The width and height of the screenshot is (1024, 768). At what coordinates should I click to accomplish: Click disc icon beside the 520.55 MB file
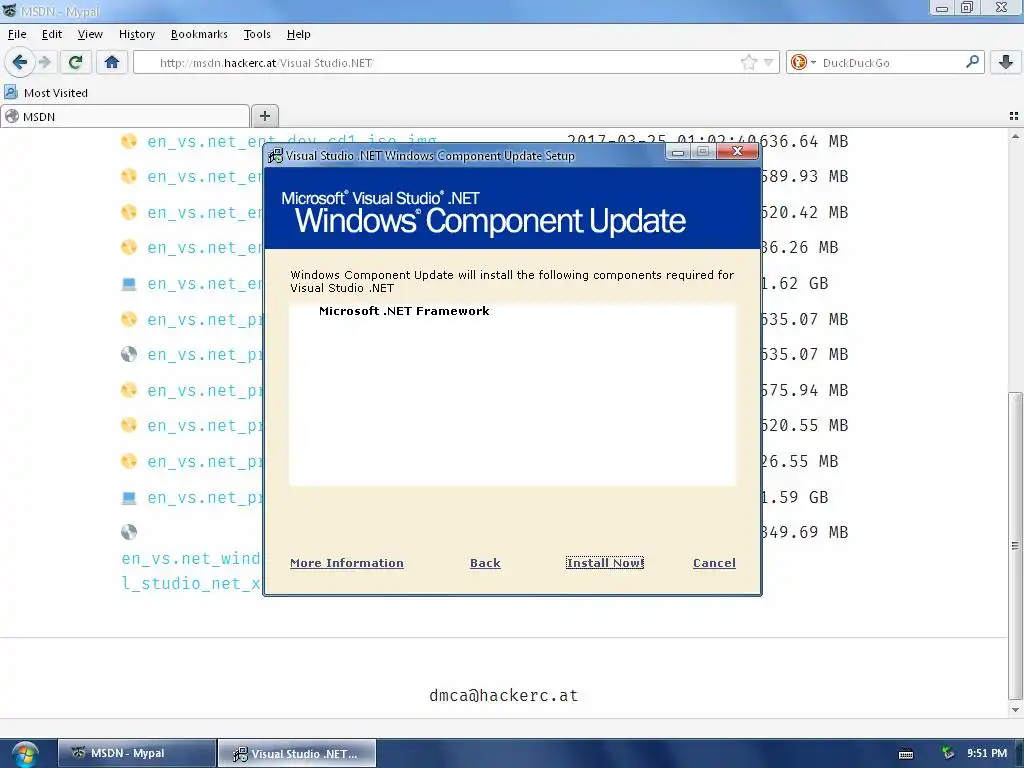[x=129, y=425]
